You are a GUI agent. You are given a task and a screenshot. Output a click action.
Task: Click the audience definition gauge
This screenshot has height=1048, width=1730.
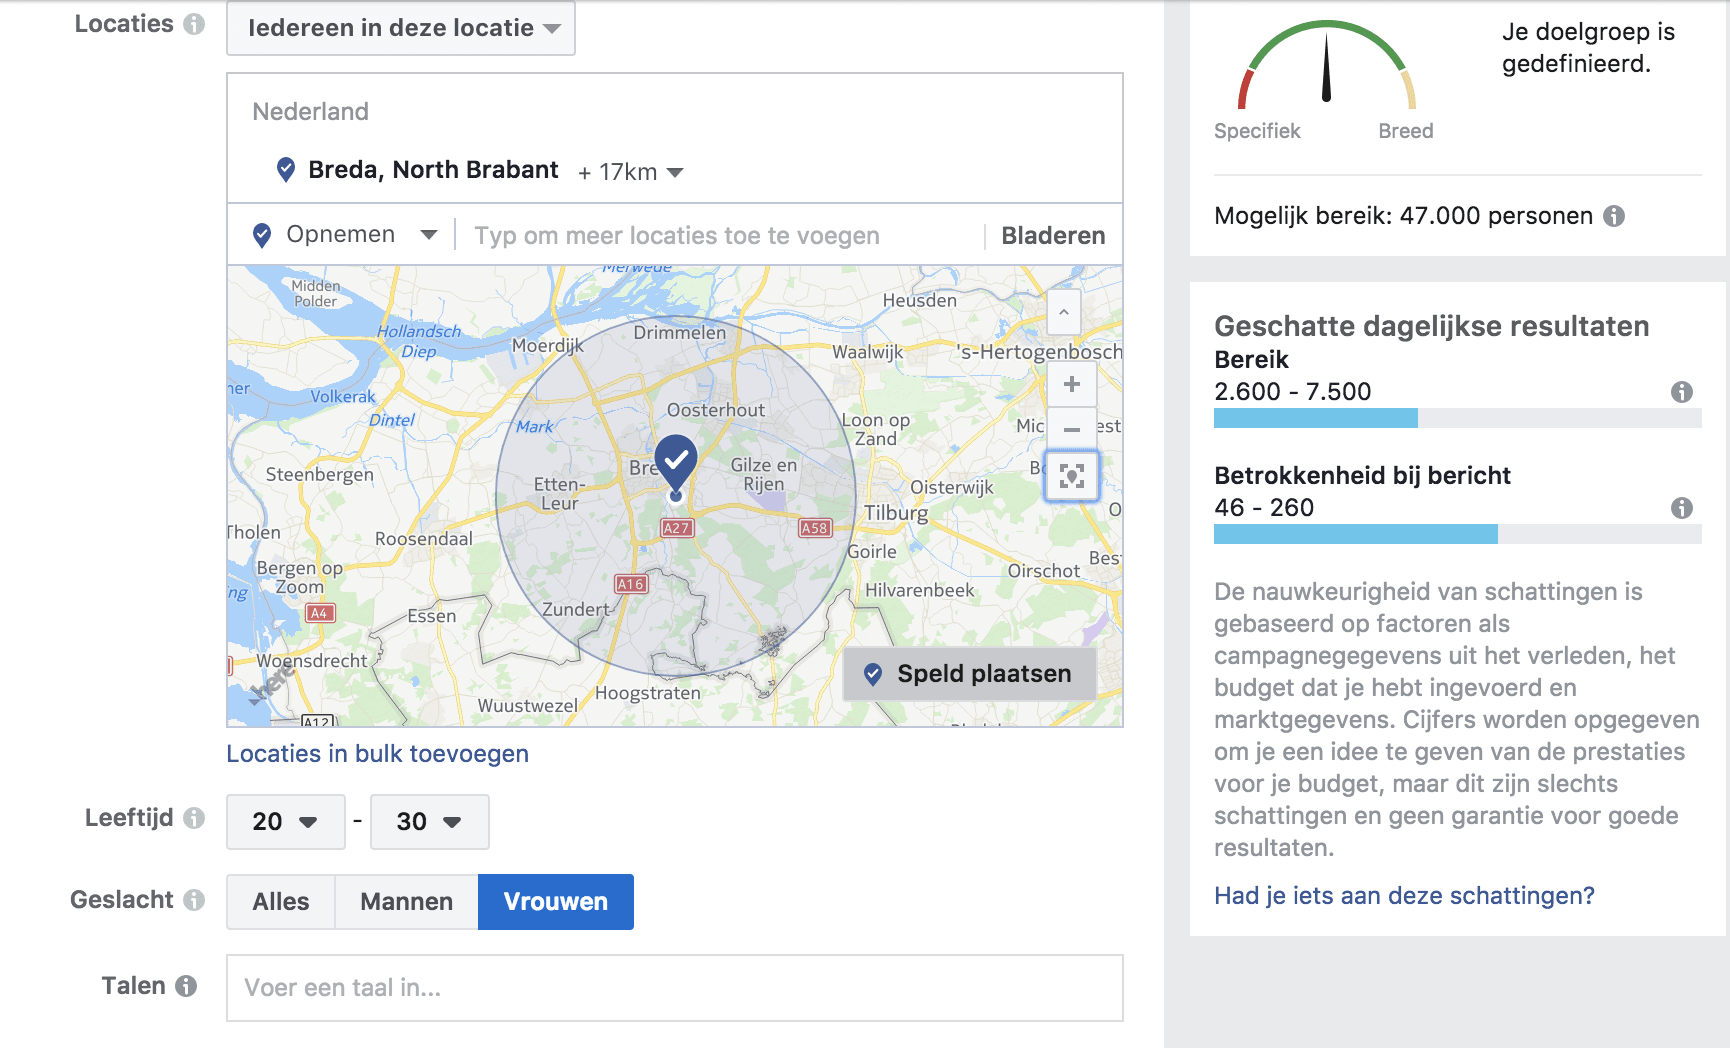(x=1327, y=66)
